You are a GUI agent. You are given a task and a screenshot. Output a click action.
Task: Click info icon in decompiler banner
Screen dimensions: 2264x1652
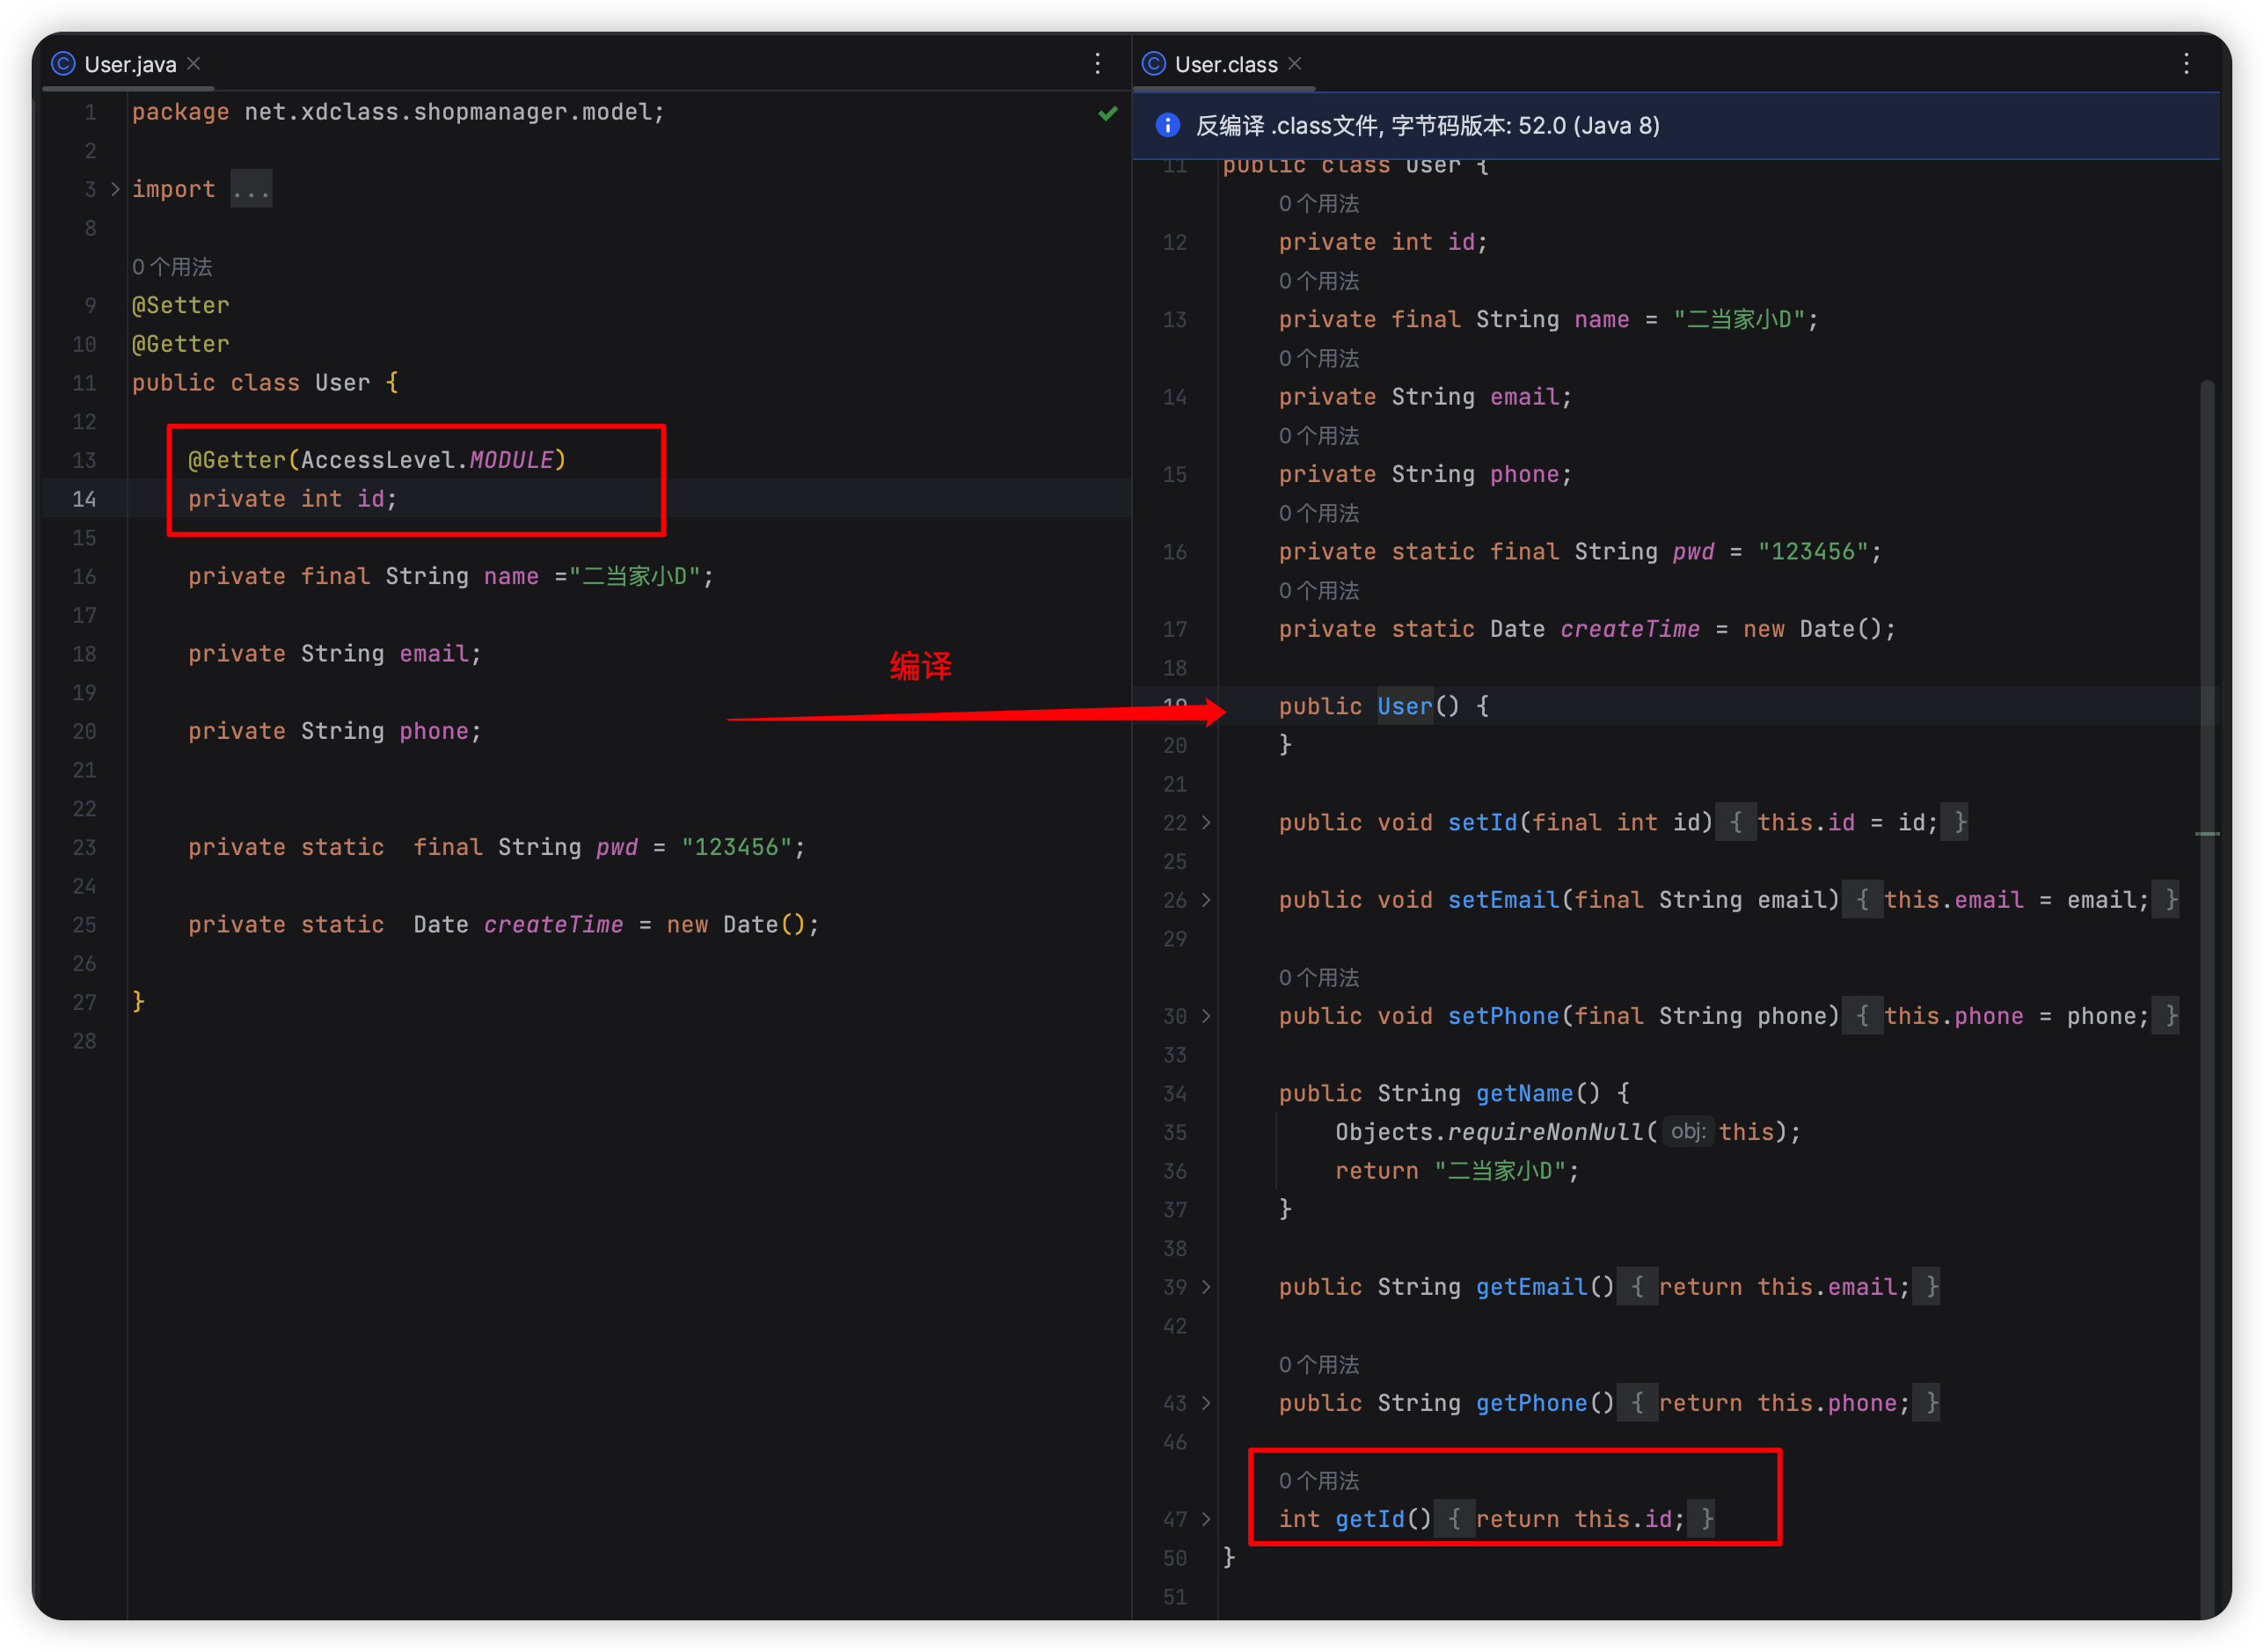point(1166,125)
